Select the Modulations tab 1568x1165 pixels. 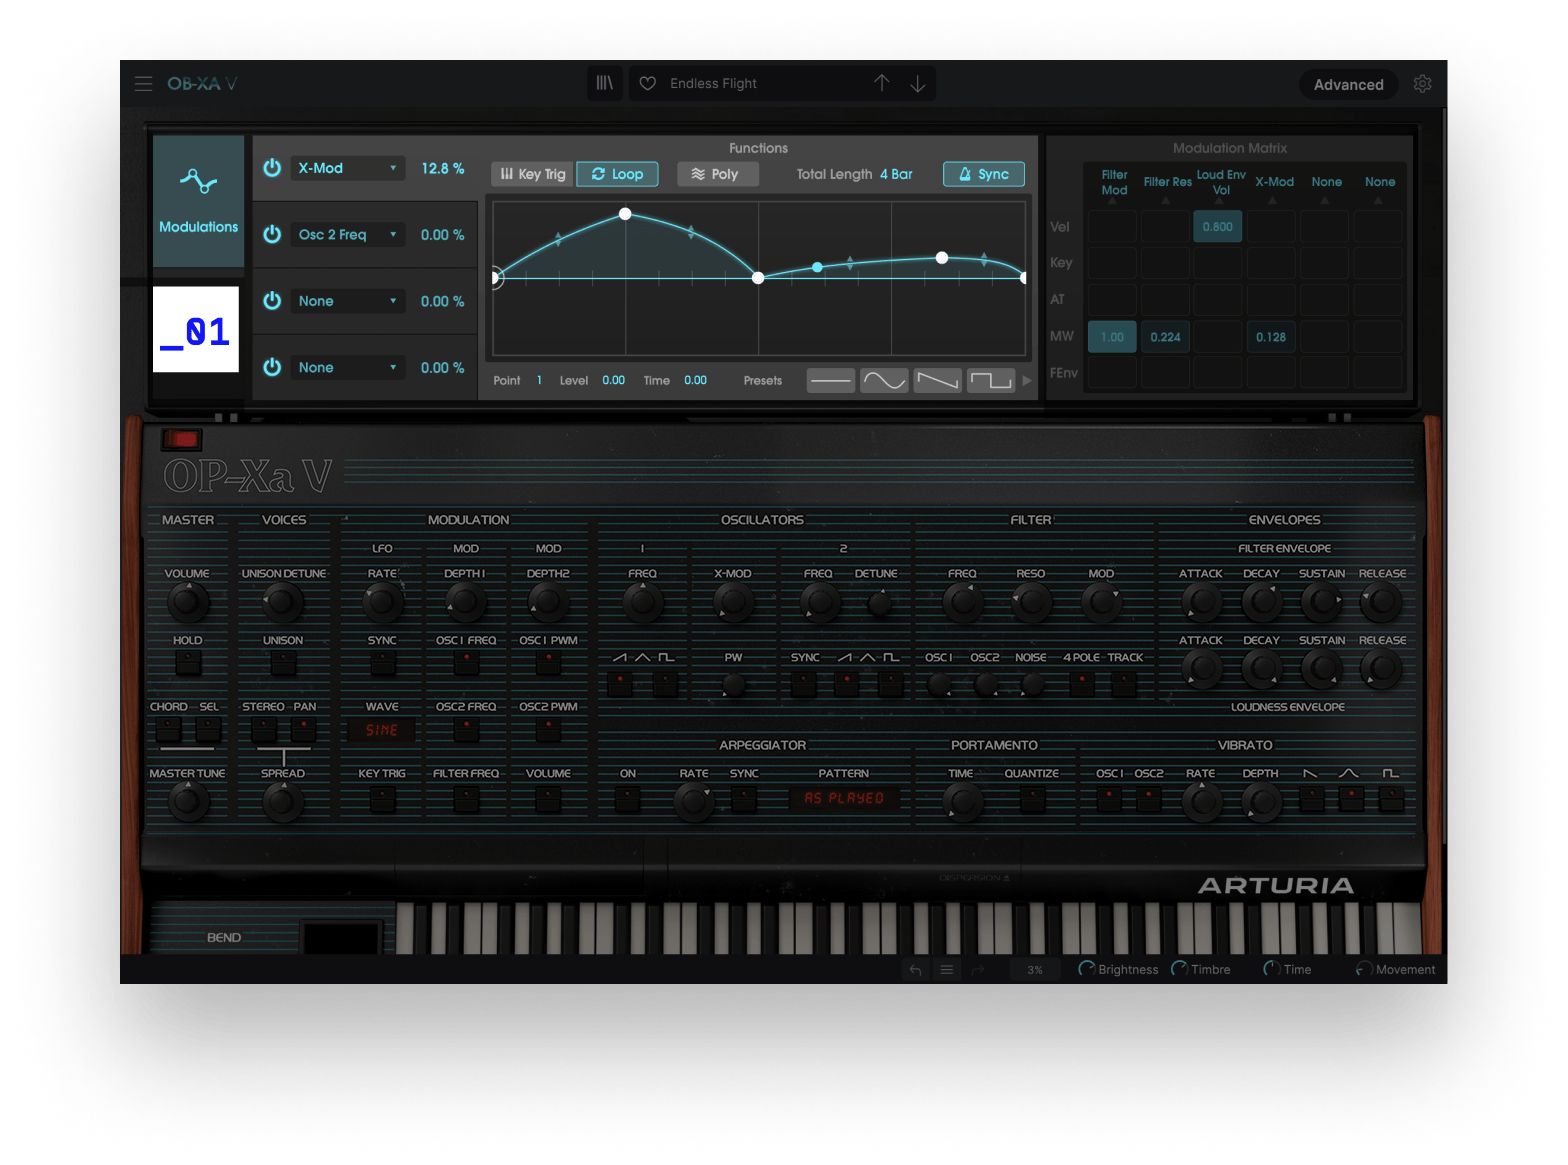tap(198, 201)
